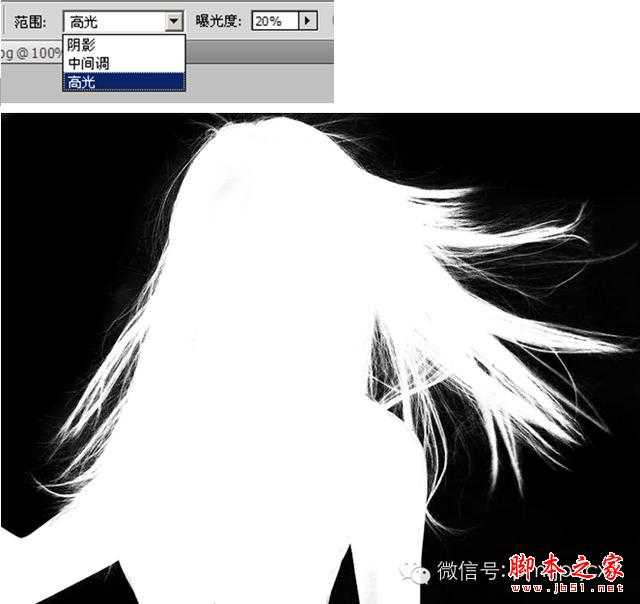Click the WeChat logo icon in watermark
Image resolution: width=640 pixels, height=604 pixels.
415,571
